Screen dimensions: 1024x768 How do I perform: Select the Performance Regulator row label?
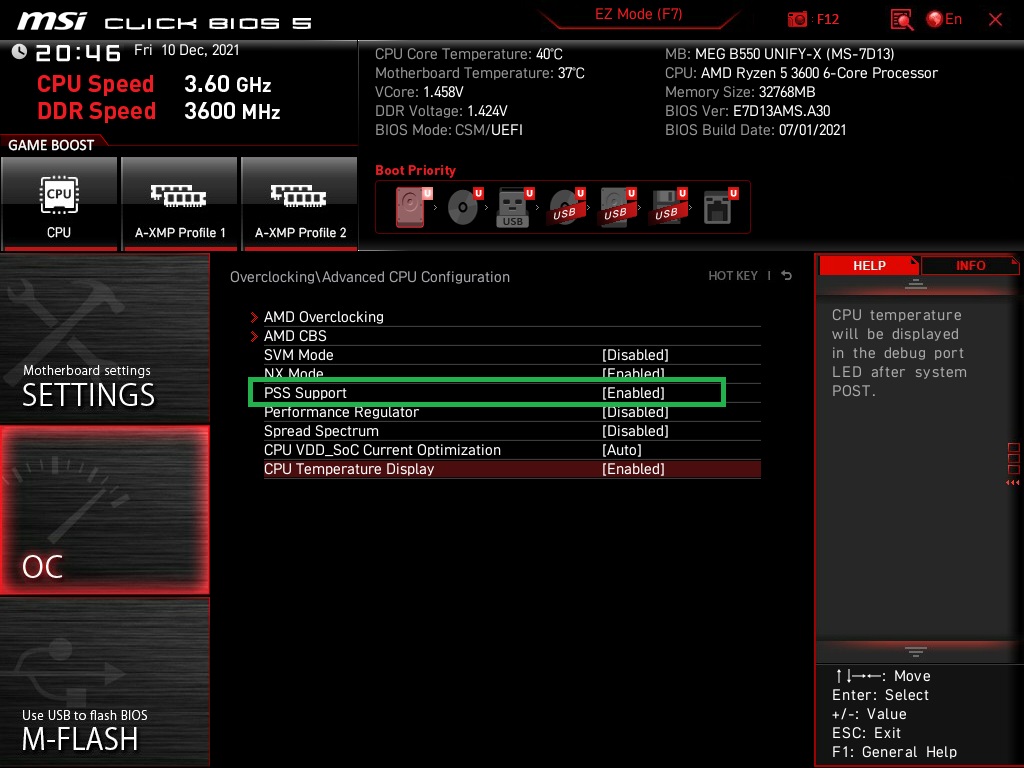(341, 412)
